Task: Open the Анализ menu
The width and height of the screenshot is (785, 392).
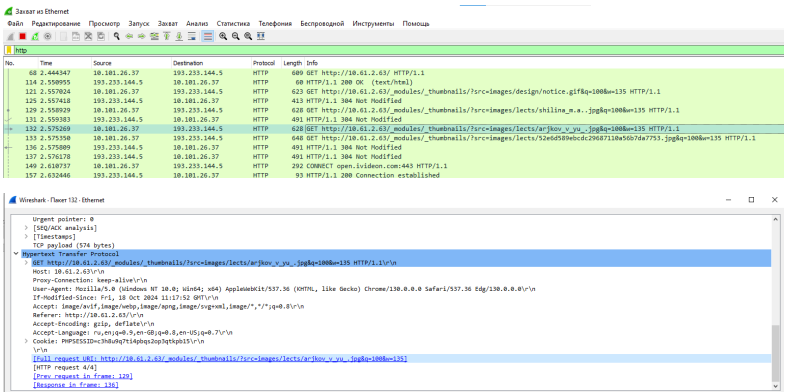Action: point(197,24)
